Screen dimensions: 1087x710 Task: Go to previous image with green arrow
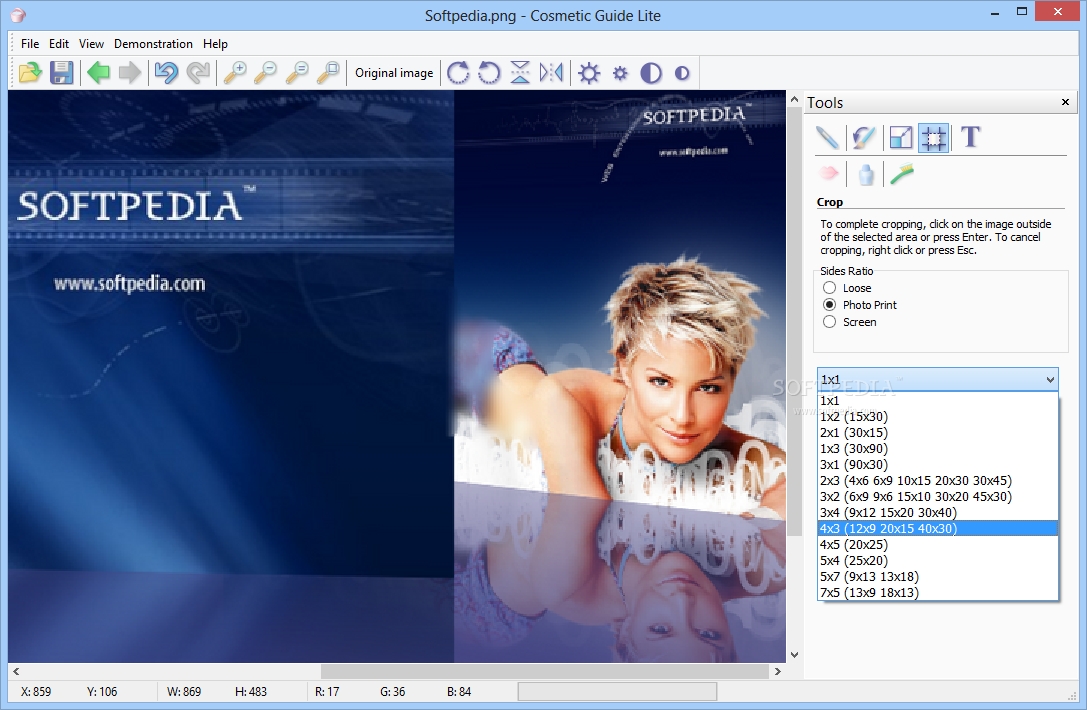pos(98,73)
